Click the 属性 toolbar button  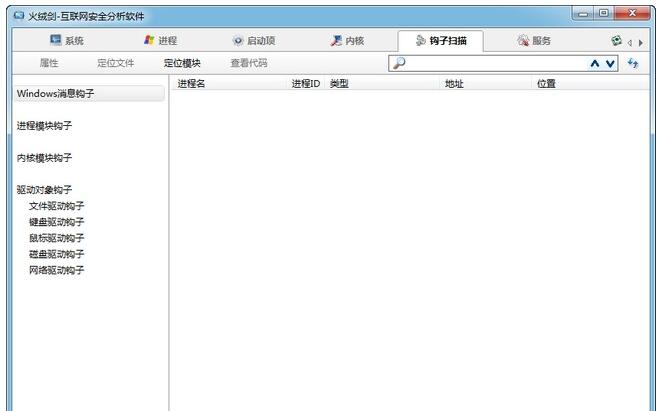point(49,63)
